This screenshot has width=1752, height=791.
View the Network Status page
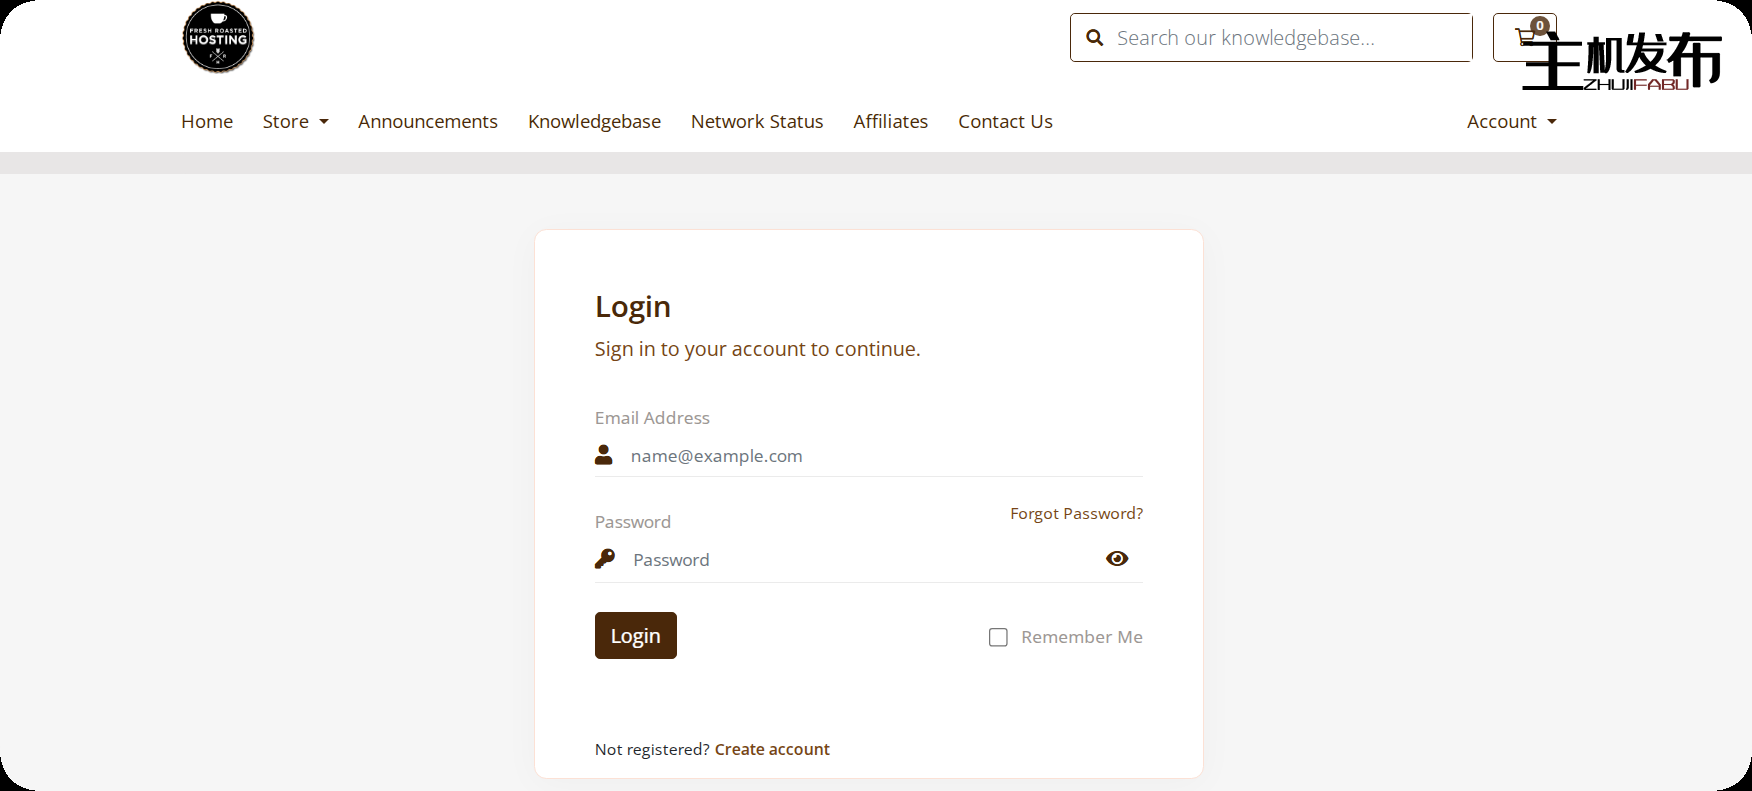coord(757,122)
